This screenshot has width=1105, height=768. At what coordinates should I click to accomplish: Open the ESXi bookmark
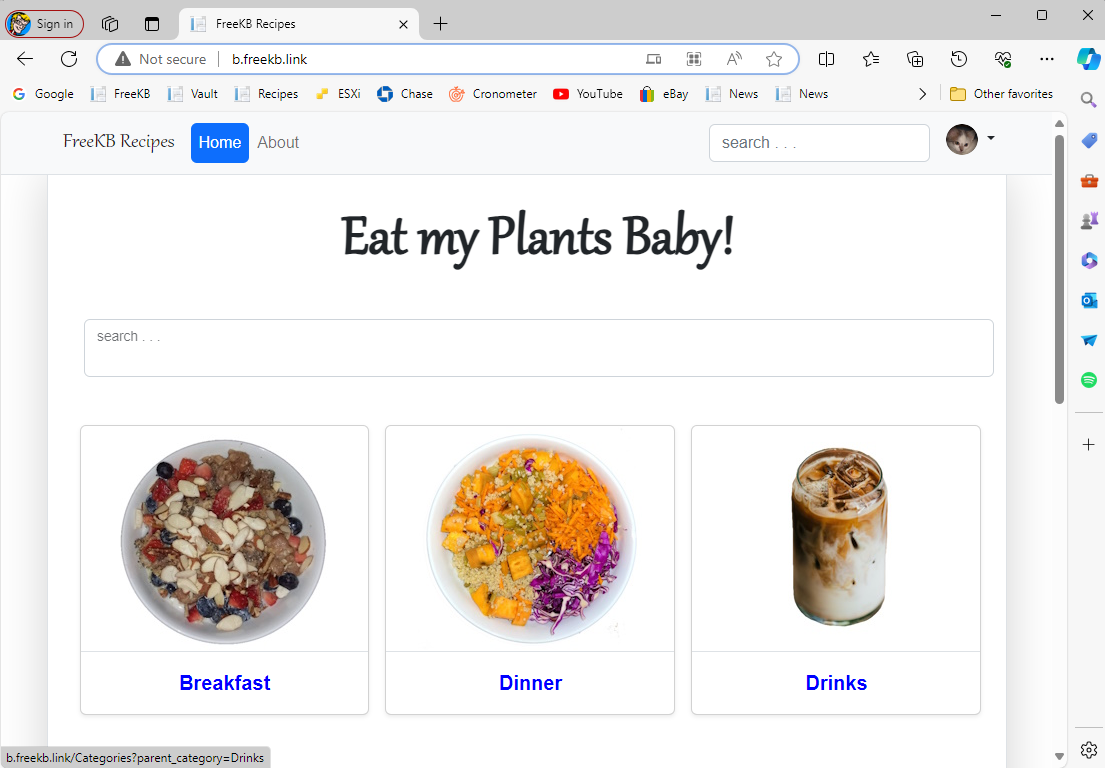(x=338, y=94)
